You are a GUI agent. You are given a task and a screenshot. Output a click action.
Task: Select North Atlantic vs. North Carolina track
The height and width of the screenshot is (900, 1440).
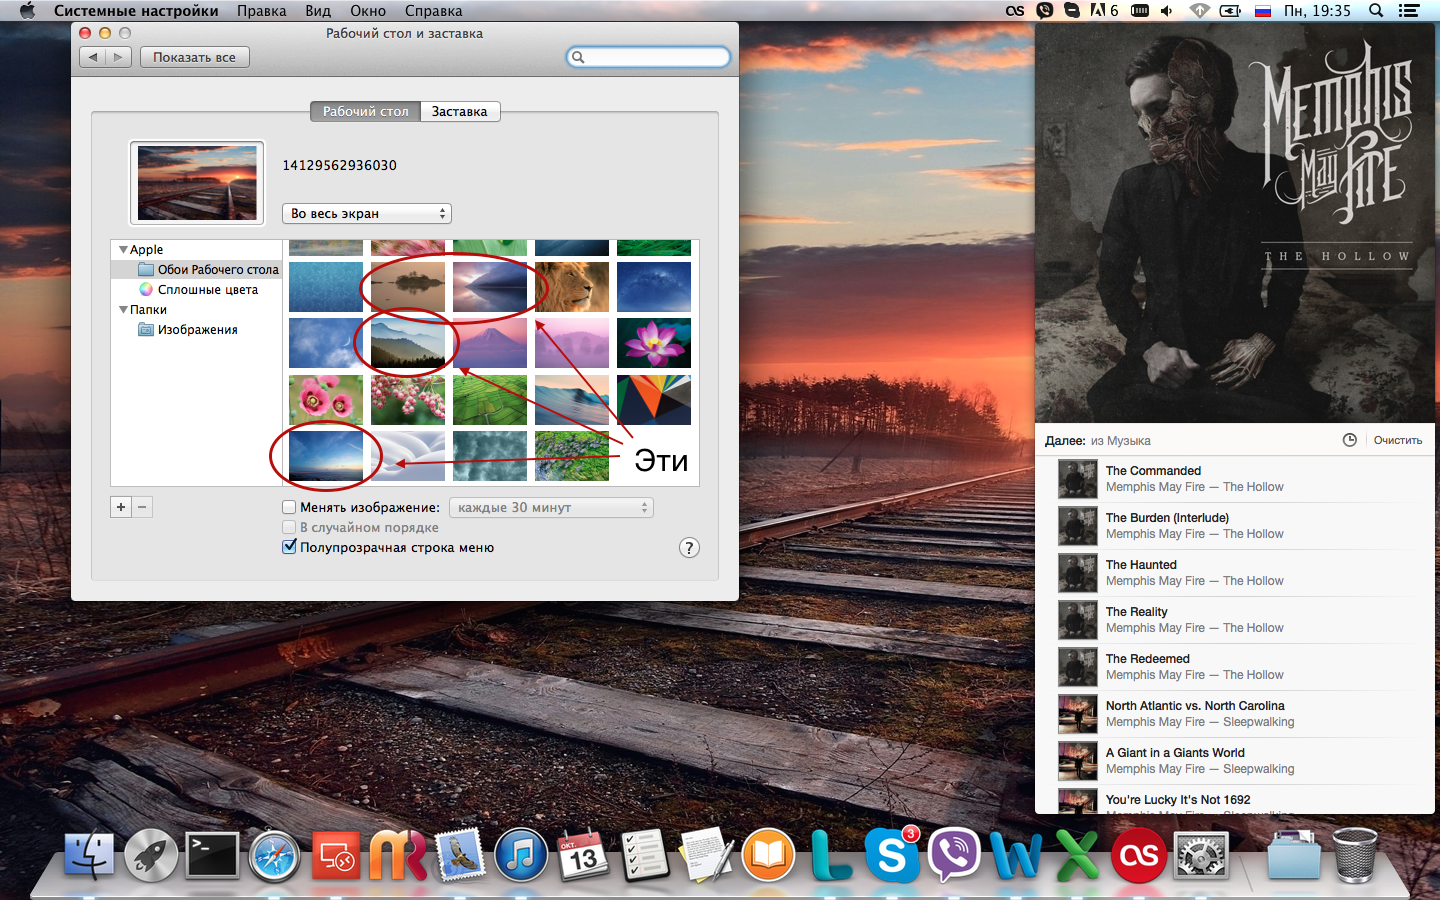coord(1236,714)
